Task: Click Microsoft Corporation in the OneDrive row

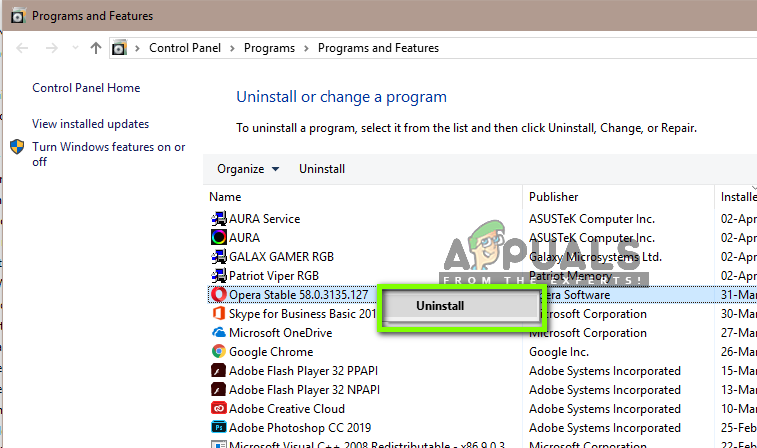Action: pos(588,333)
